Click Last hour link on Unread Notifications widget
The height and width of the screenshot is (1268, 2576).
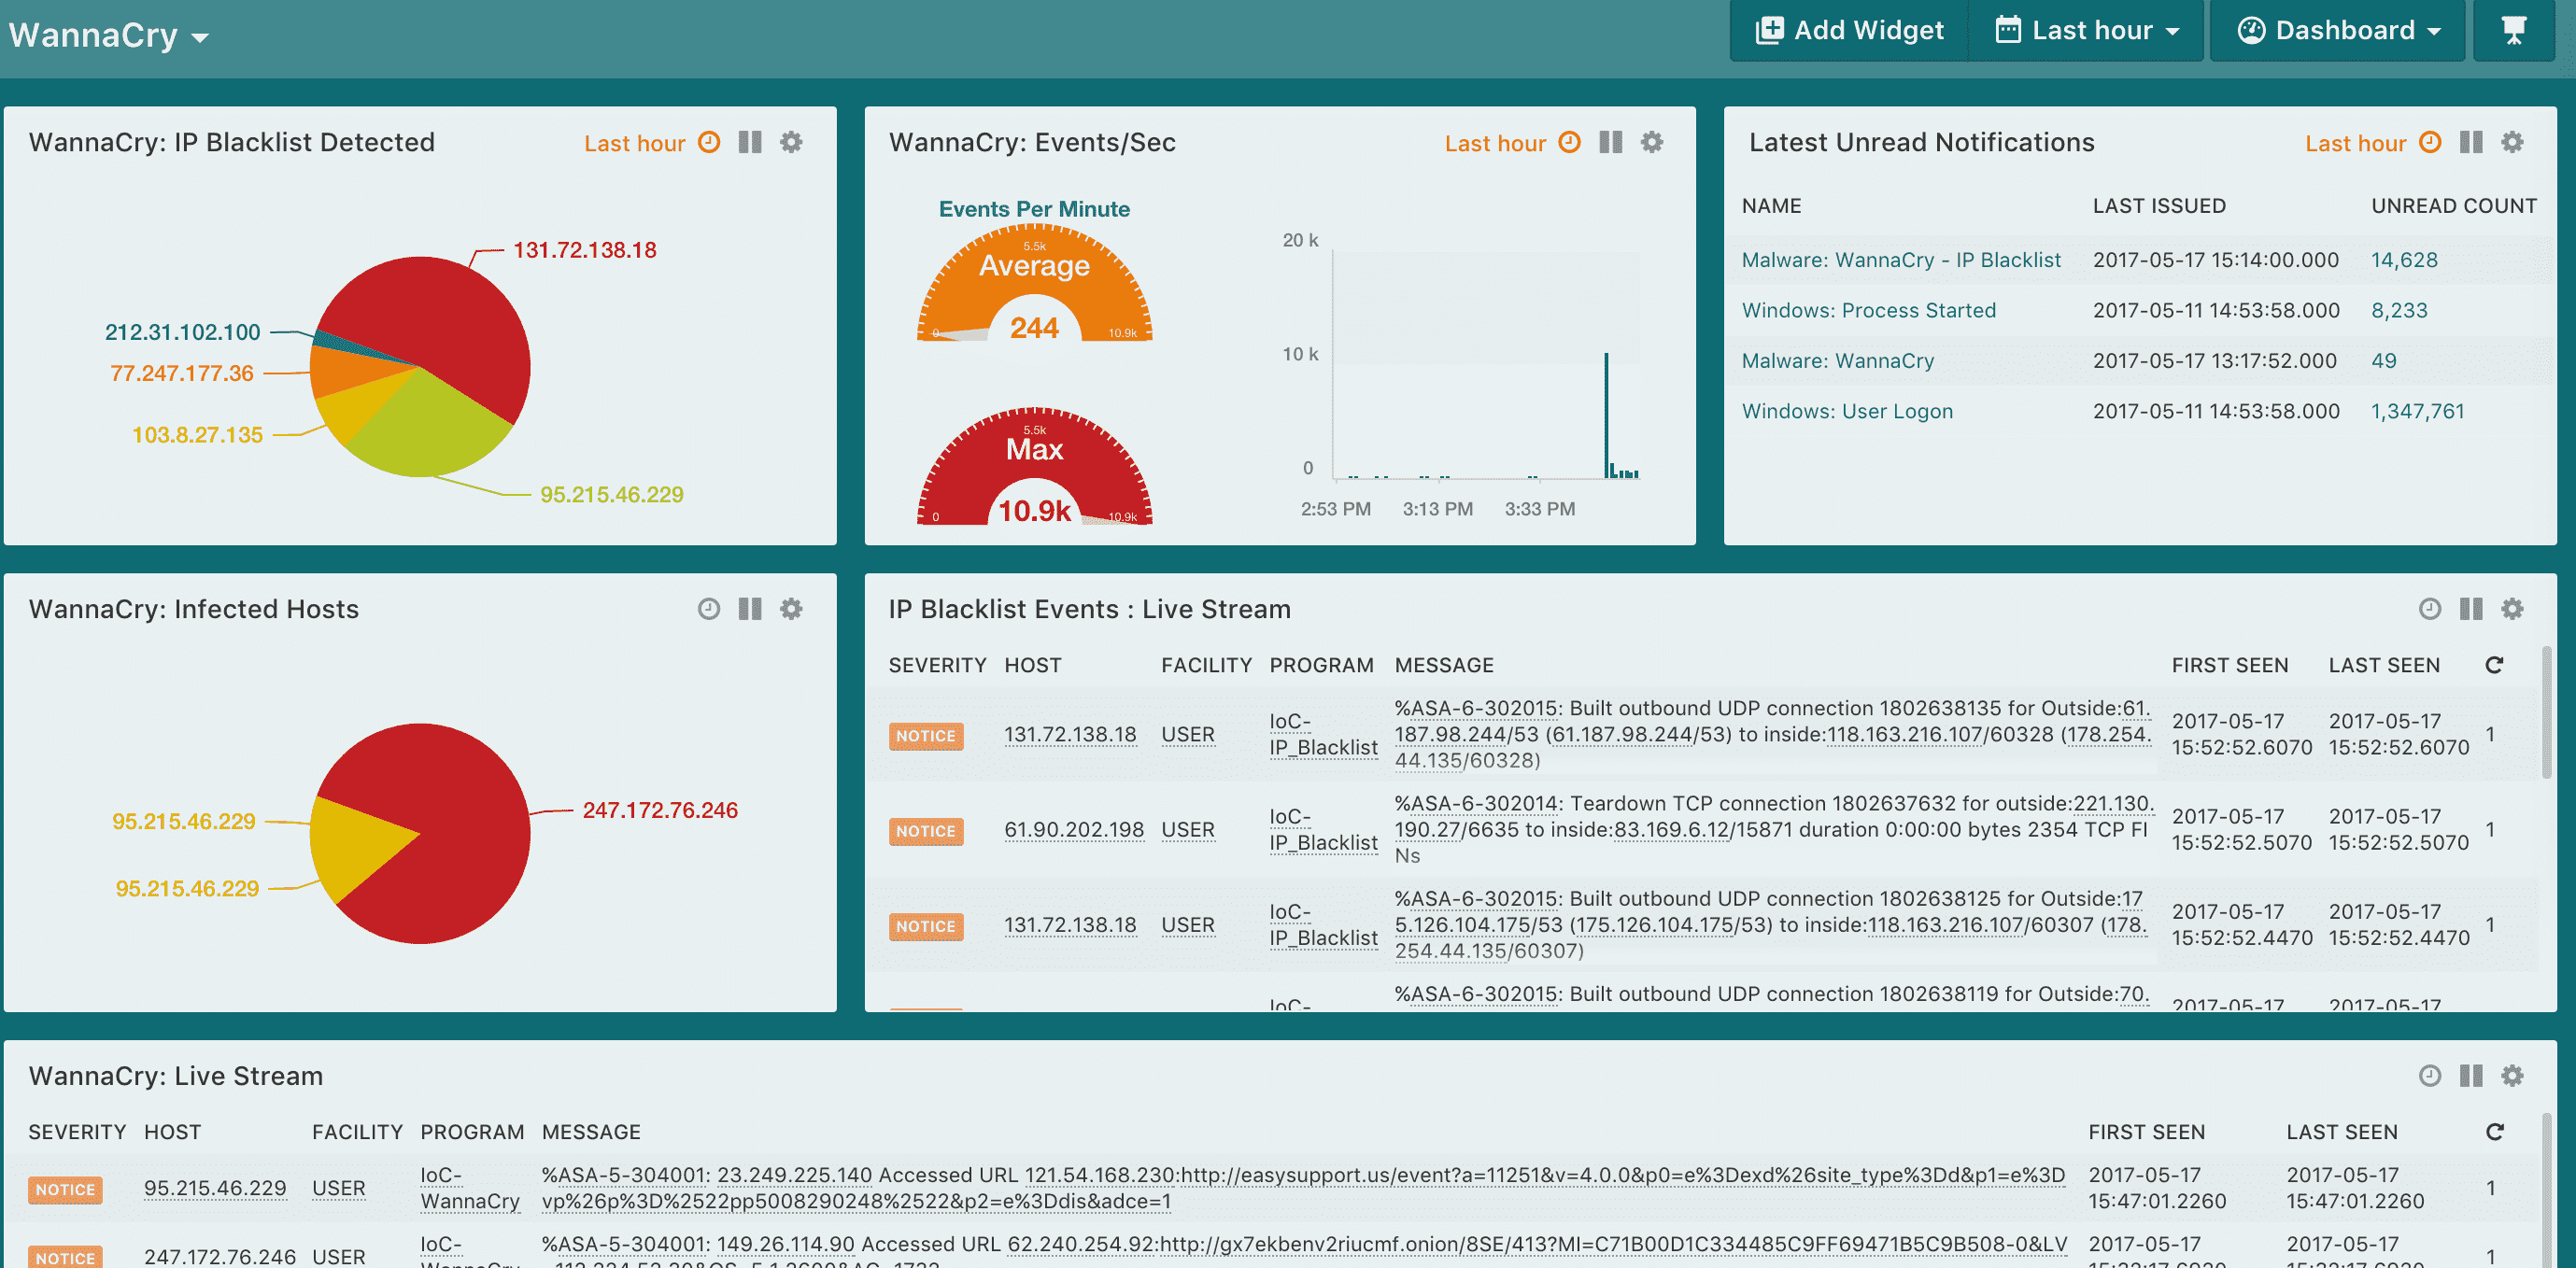tap(2356, 143)
